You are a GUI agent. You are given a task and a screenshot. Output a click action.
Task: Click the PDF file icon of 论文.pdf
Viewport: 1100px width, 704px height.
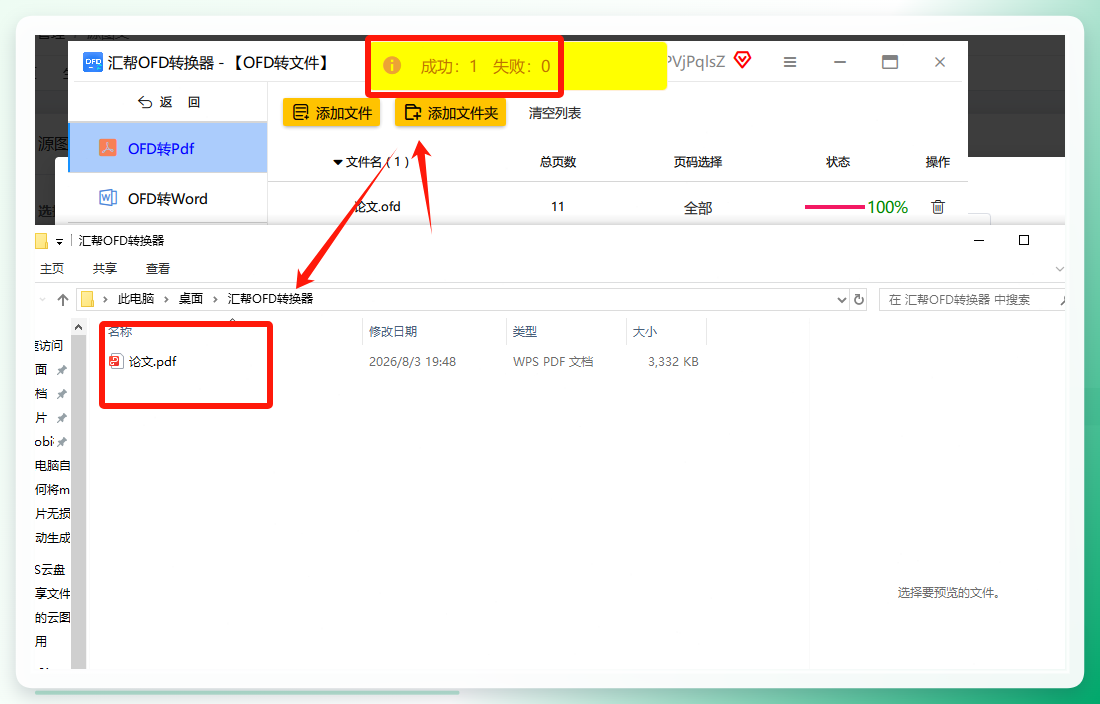click(x=116, y=362)
